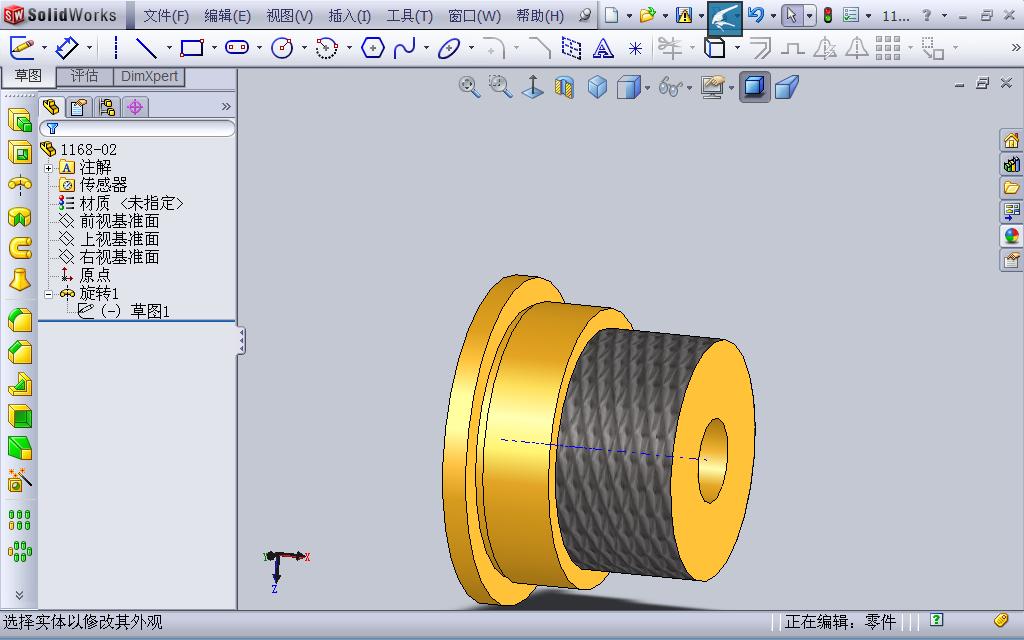Toggle Shadows in Shaded Mode
1024x640 pixels.
point(754,86)
